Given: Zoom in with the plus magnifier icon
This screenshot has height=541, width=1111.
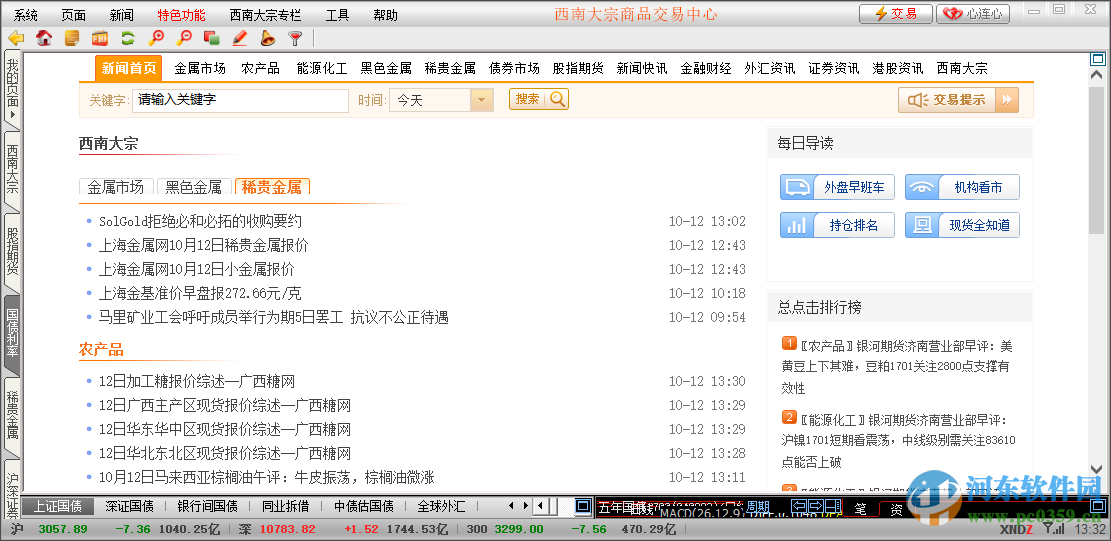Looking at the screenshot, I should coord(156,38).
